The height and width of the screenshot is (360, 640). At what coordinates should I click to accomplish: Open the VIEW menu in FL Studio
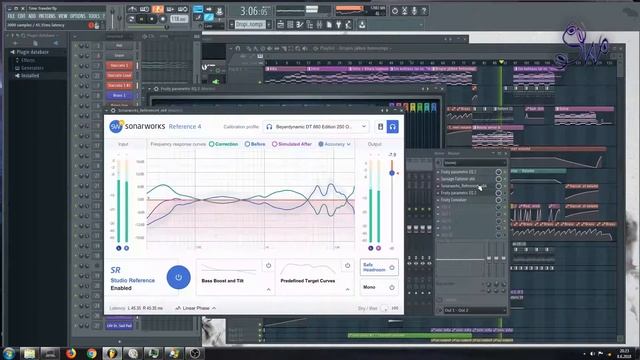(62, 16)
